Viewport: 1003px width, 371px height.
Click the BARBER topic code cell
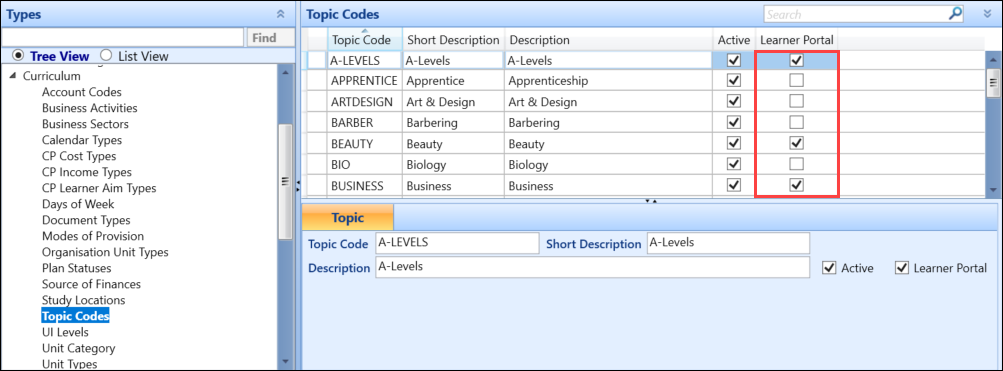[x=365, y=122]
